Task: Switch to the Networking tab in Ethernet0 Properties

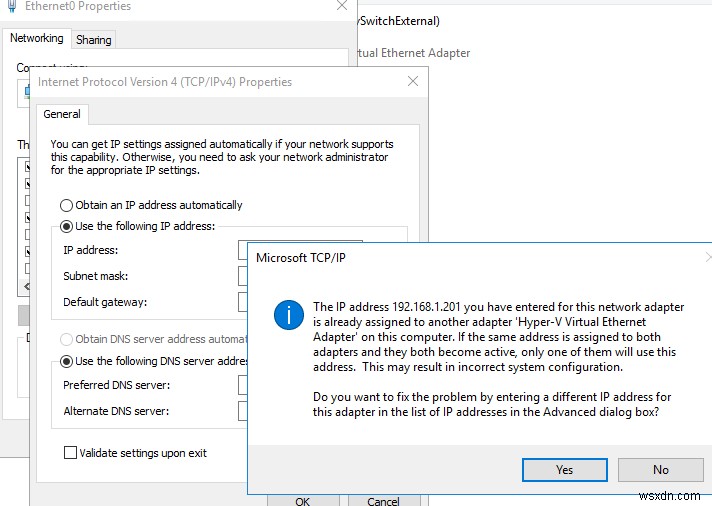Action: tap(36, 38)
